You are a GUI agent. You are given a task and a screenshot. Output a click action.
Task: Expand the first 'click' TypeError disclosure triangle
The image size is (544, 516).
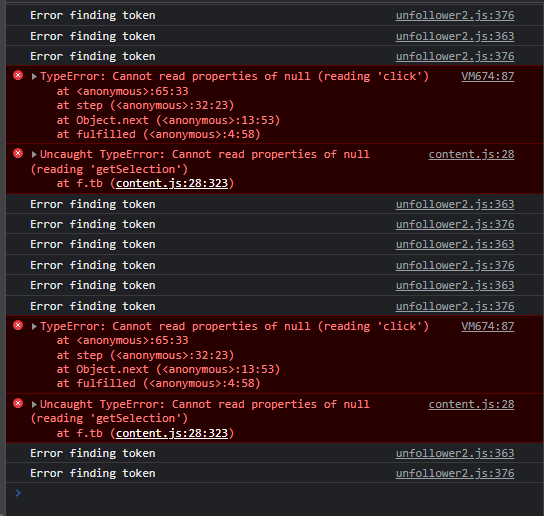(x=34, y=76)
